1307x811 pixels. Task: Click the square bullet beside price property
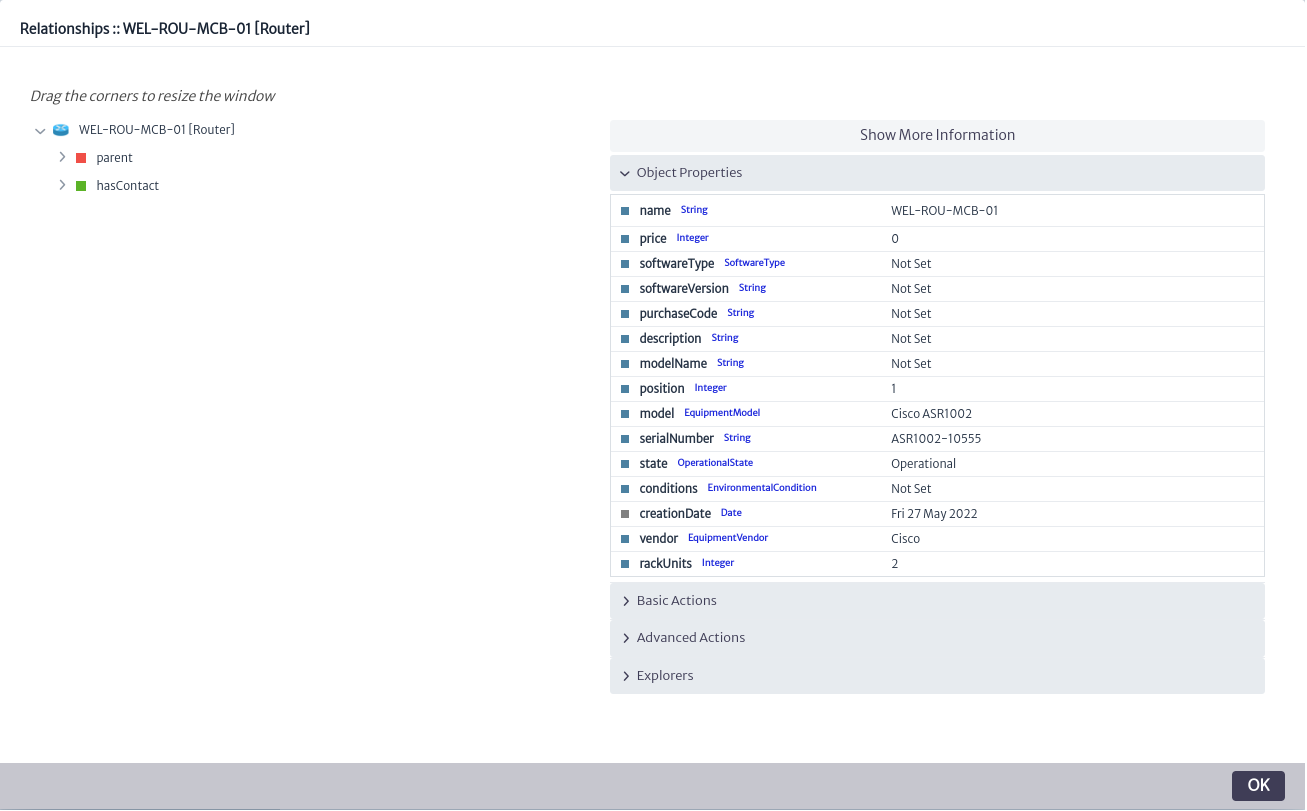(625, 239)
